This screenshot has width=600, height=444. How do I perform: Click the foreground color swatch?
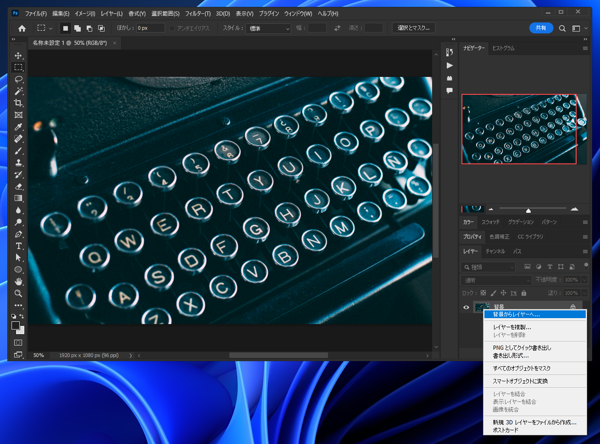(15, 325)
